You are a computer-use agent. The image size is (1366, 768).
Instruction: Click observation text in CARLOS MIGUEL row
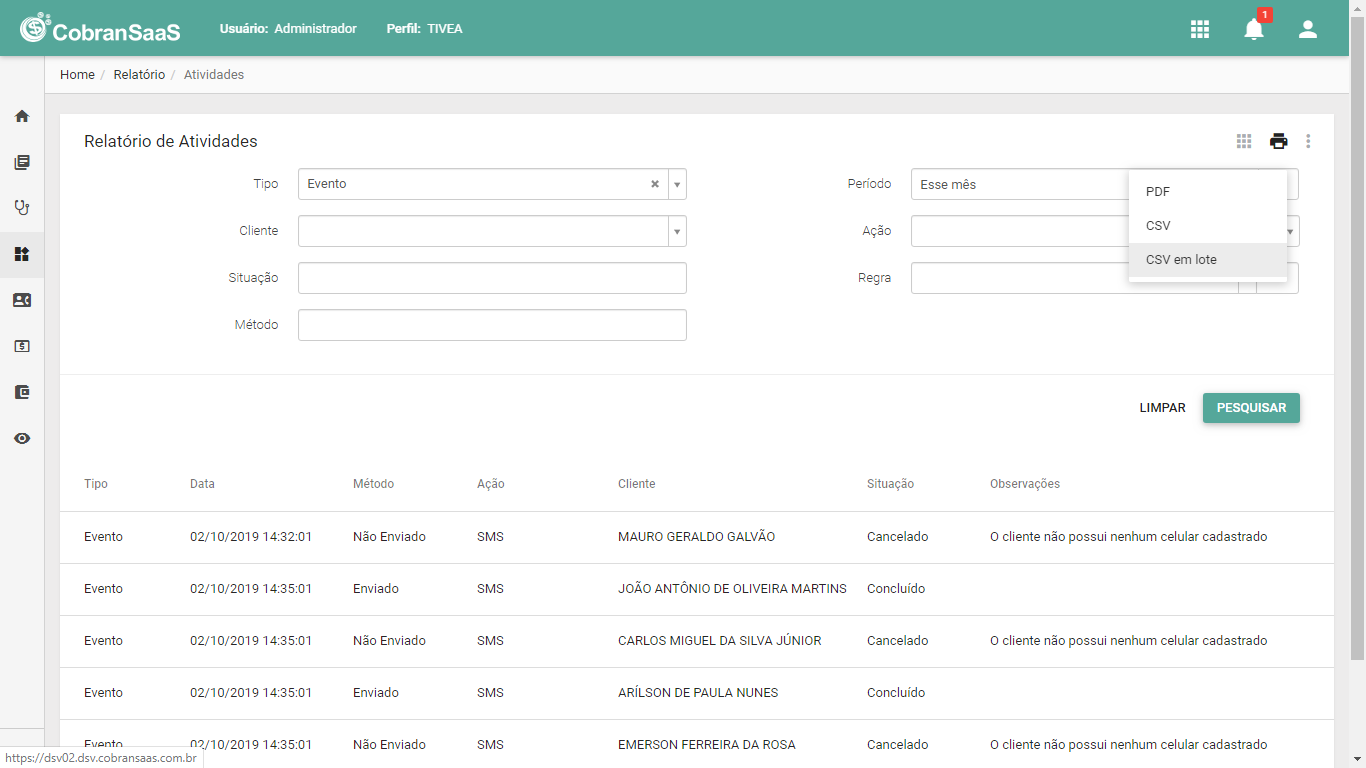pos(1128,641)
